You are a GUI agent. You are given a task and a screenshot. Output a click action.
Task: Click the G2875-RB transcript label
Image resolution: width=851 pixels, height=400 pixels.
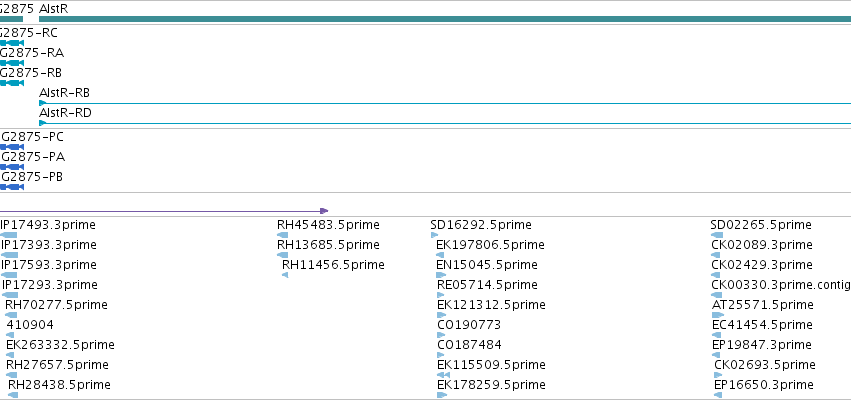point(31,73)
